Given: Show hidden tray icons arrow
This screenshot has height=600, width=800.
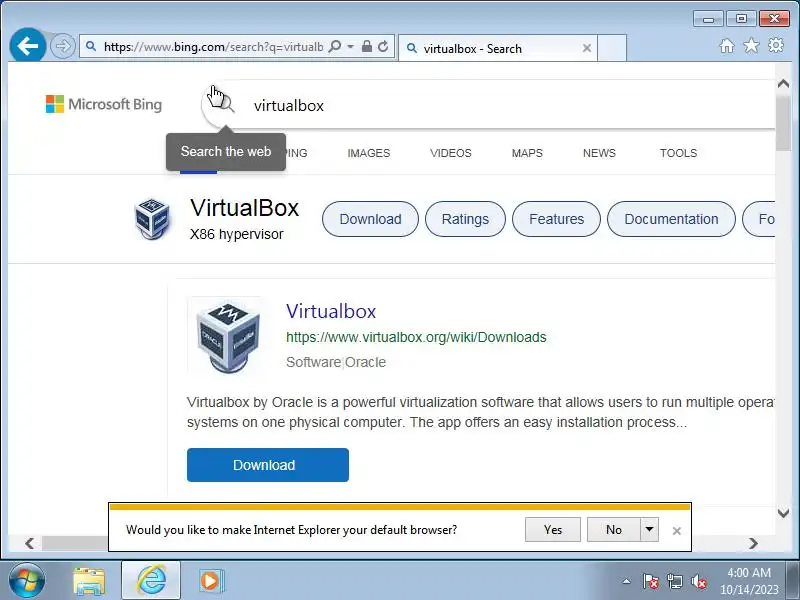Looking at the screenshot, I should point(627,581).
